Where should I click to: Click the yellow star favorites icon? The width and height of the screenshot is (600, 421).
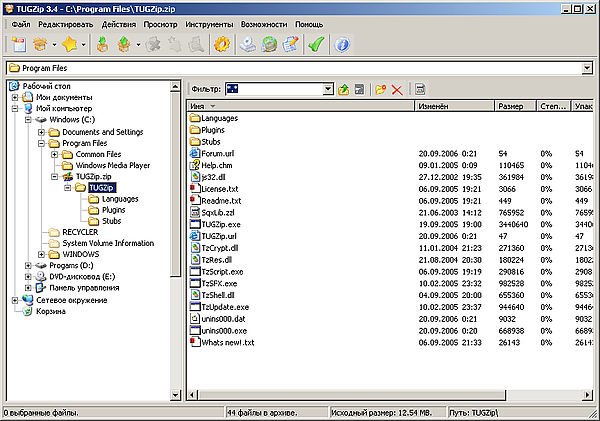click(71, 45)
